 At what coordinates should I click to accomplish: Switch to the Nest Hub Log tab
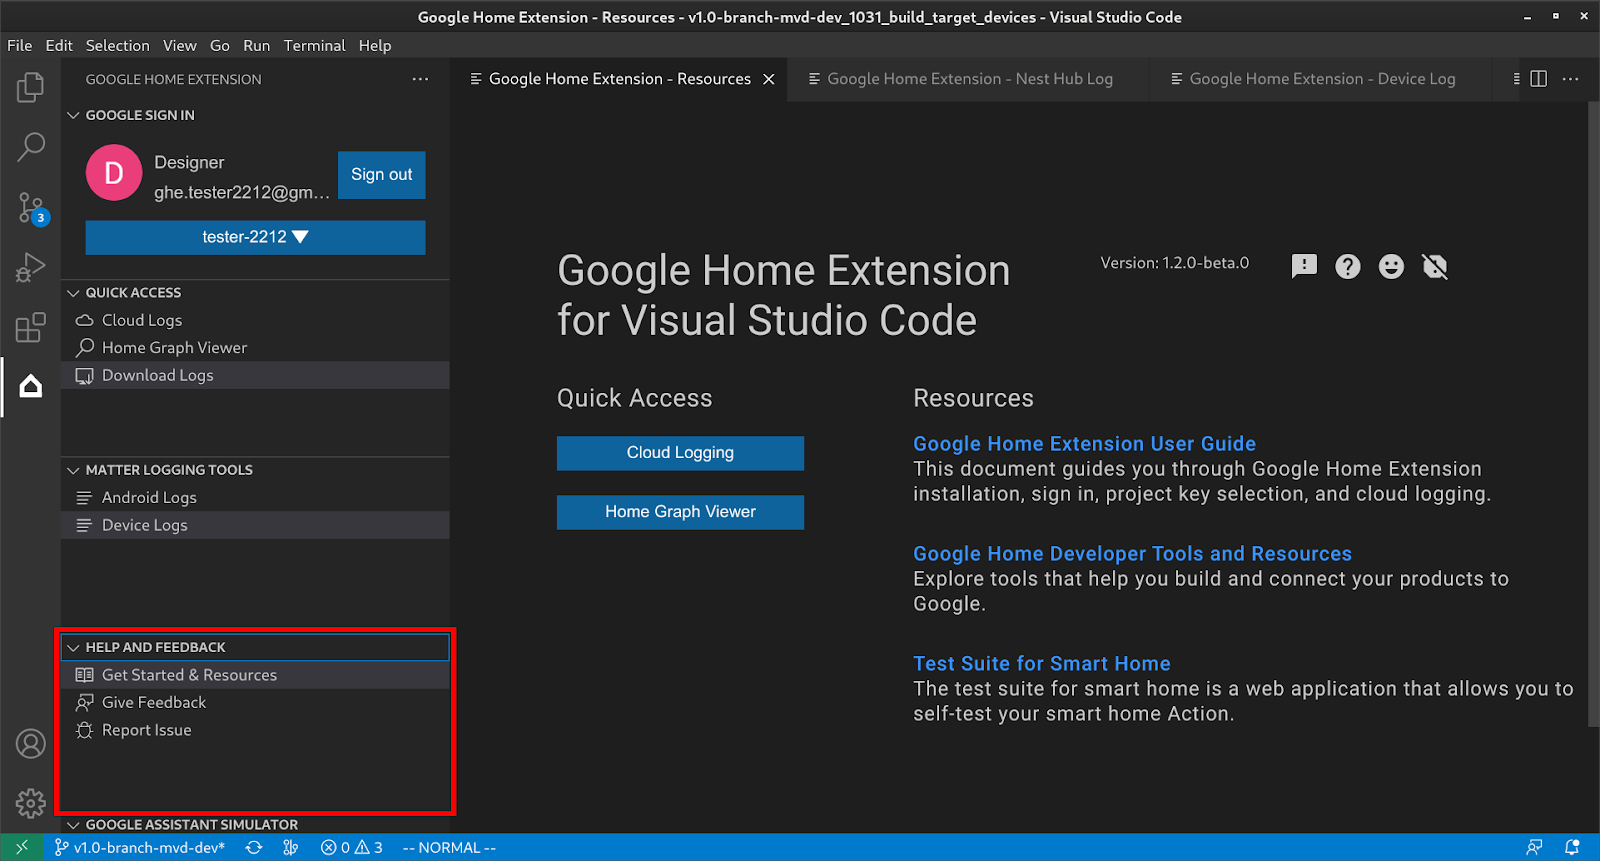pos(968,79)
